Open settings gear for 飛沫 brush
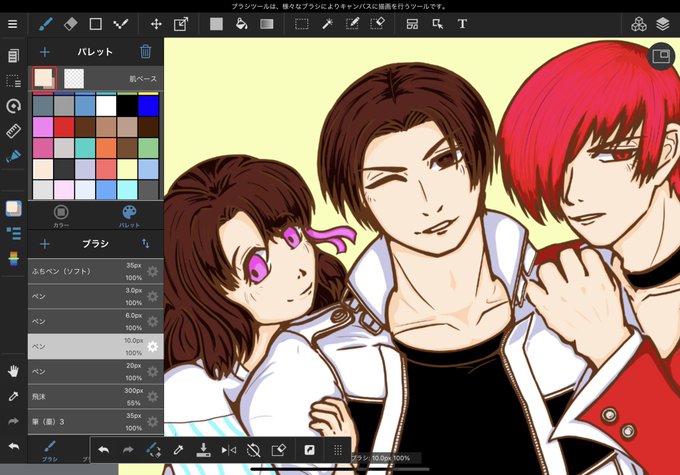 pos(152,396)
